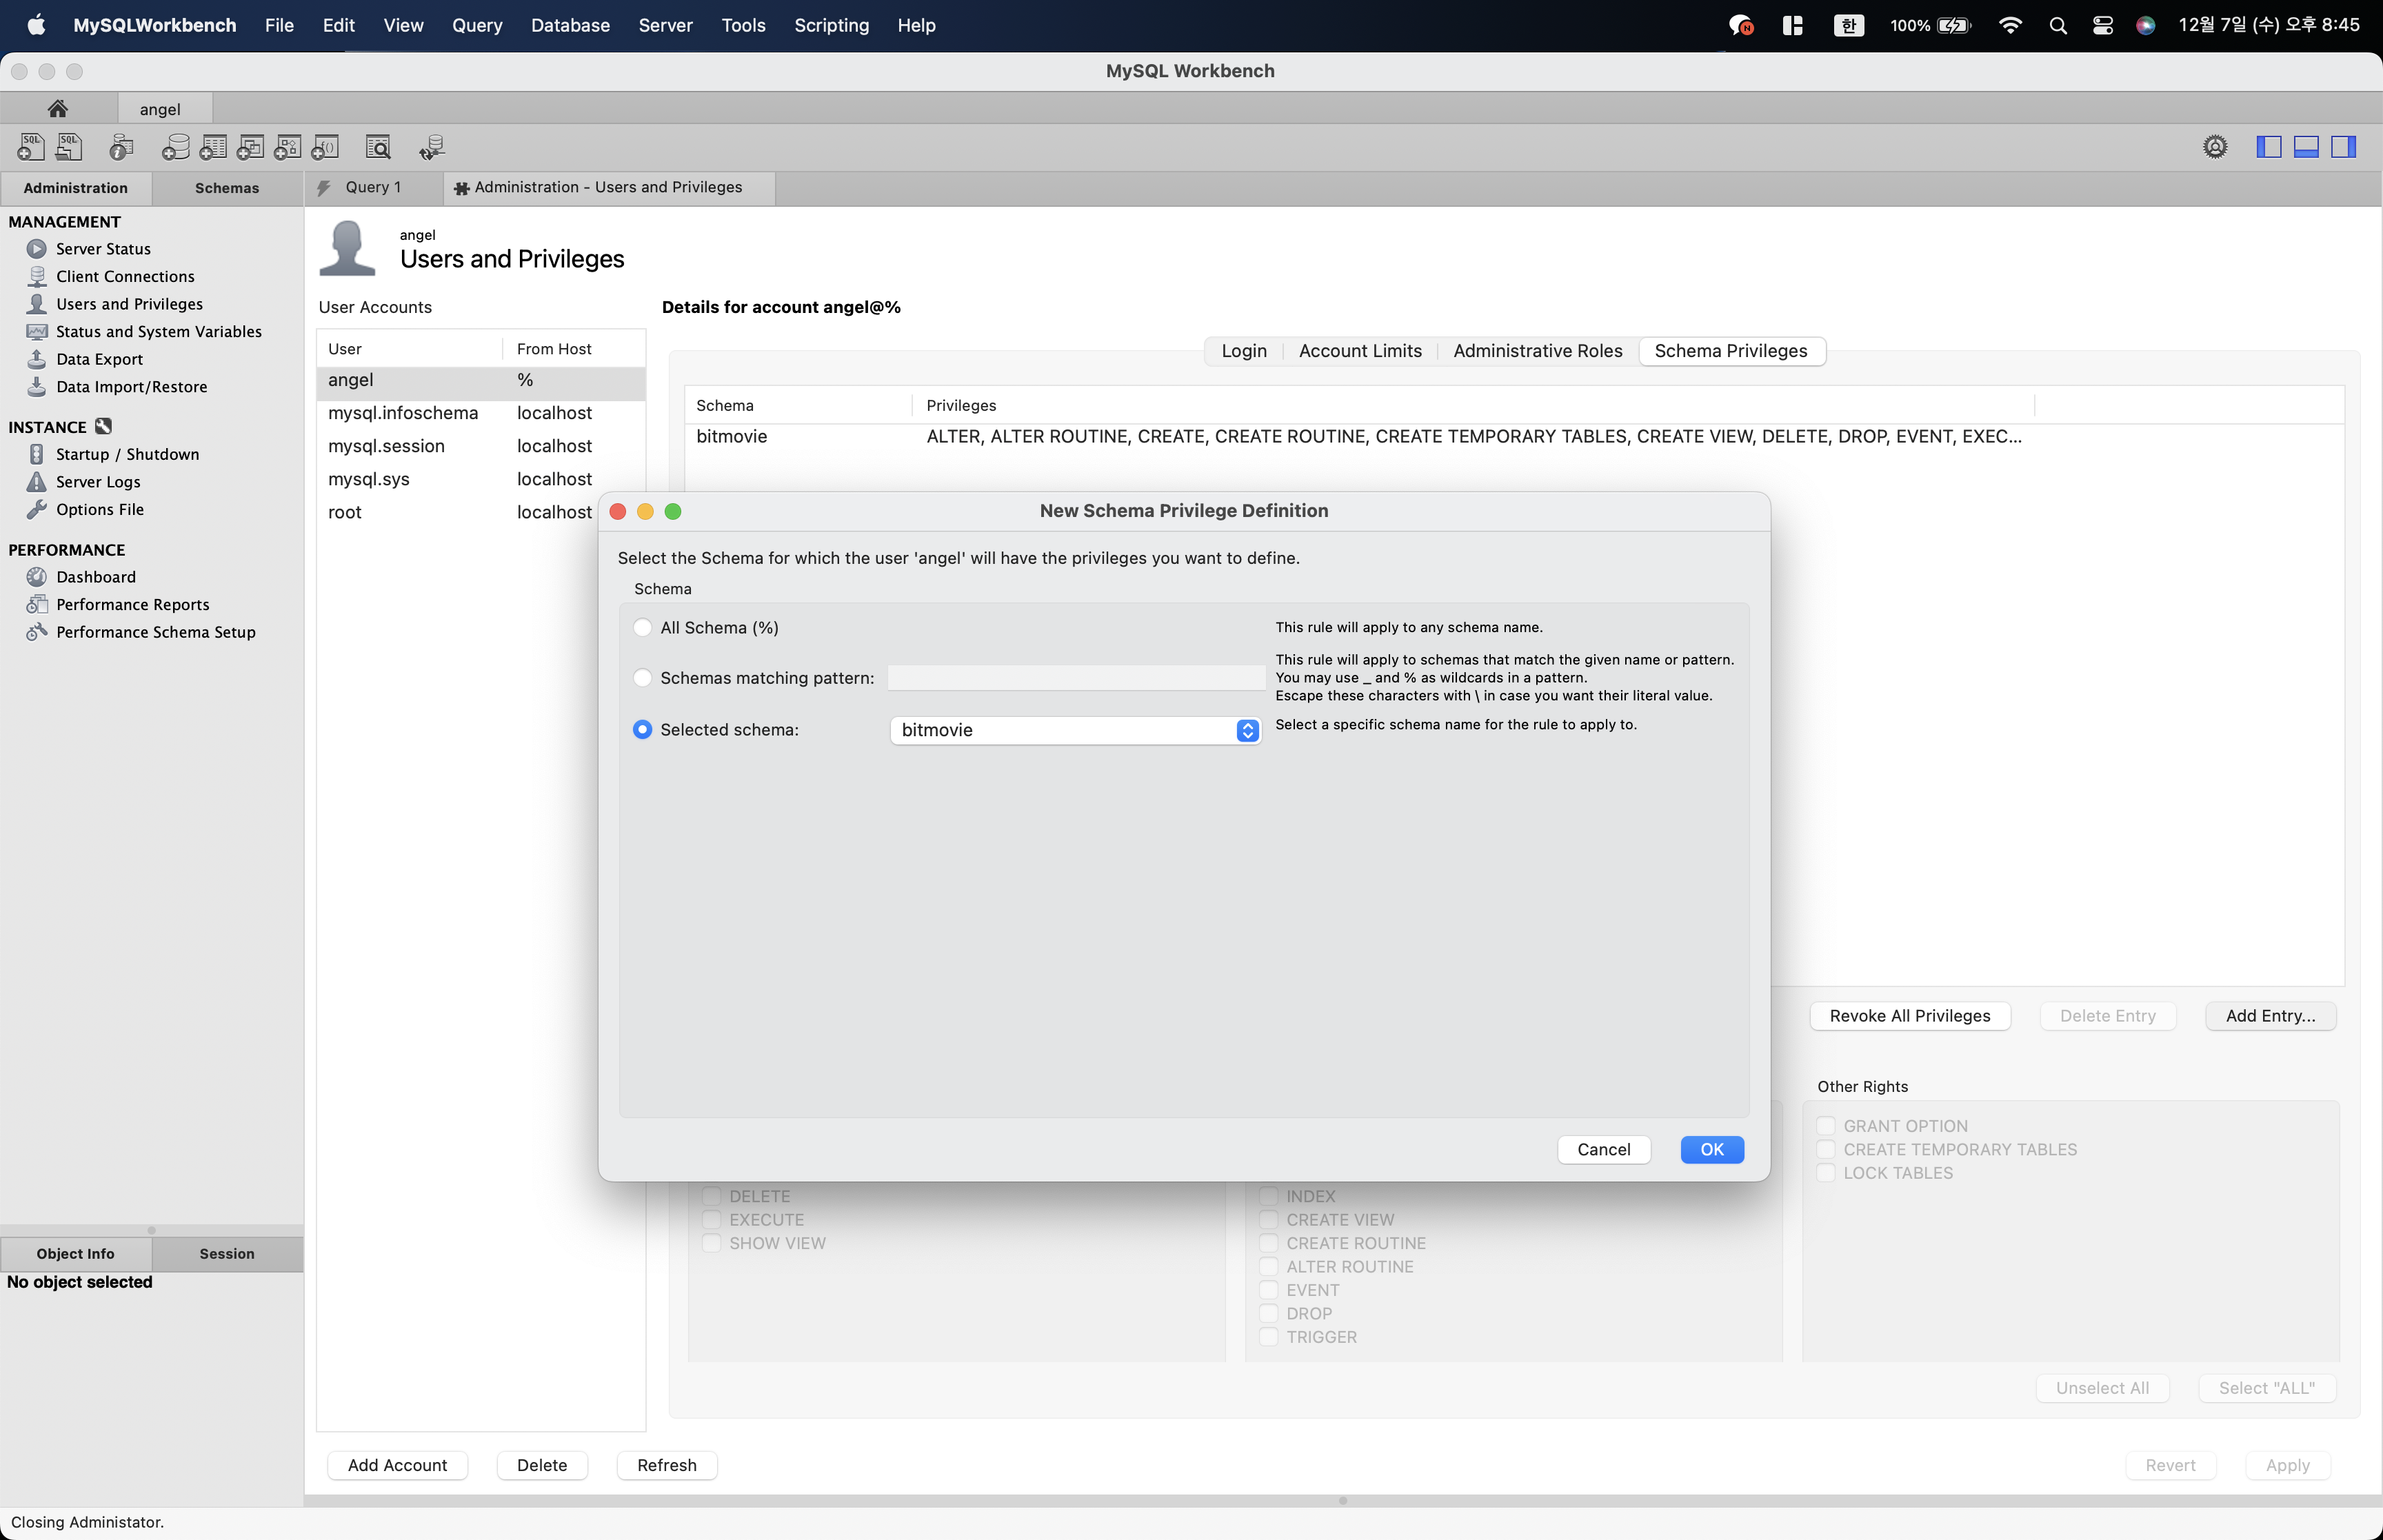Open Client Connections item

[x=125, y=276]
